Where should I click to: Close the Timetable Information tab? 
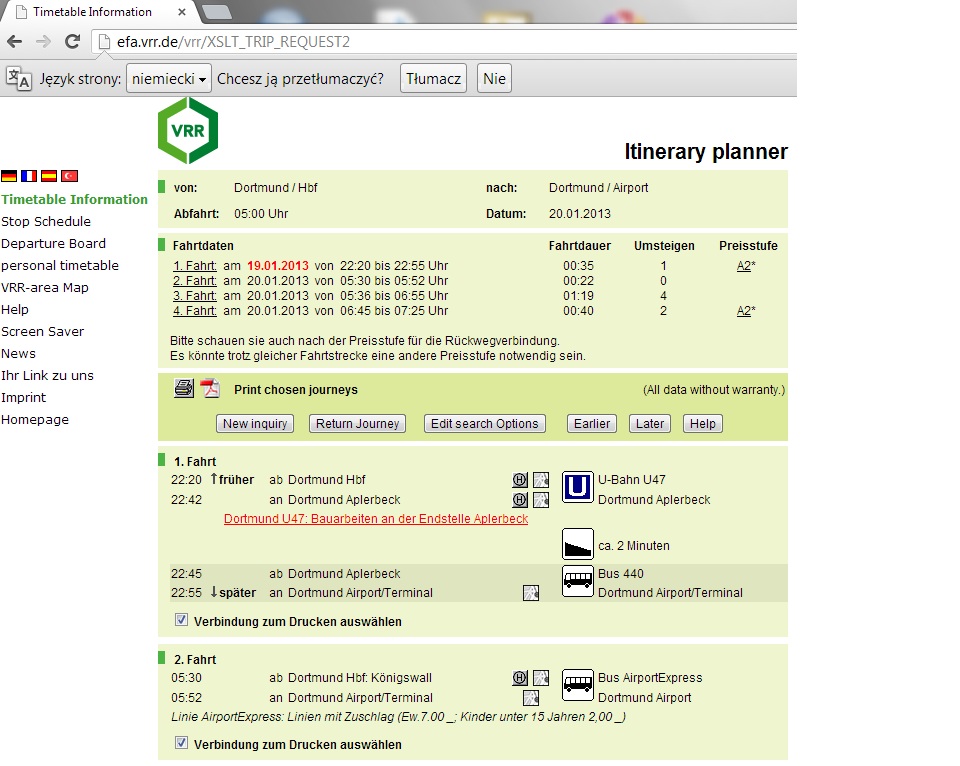(182, 12)
